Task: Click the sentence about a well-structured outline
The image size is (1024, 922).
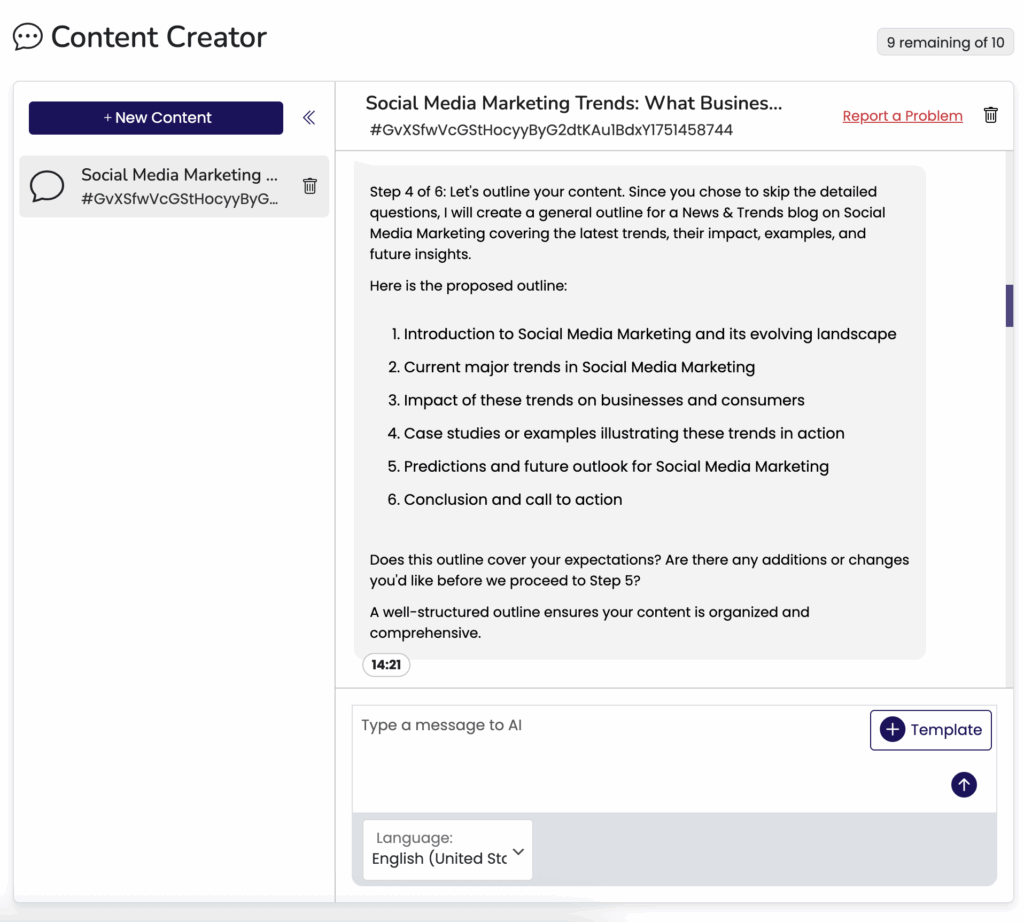Action: (x=589, y=622)
